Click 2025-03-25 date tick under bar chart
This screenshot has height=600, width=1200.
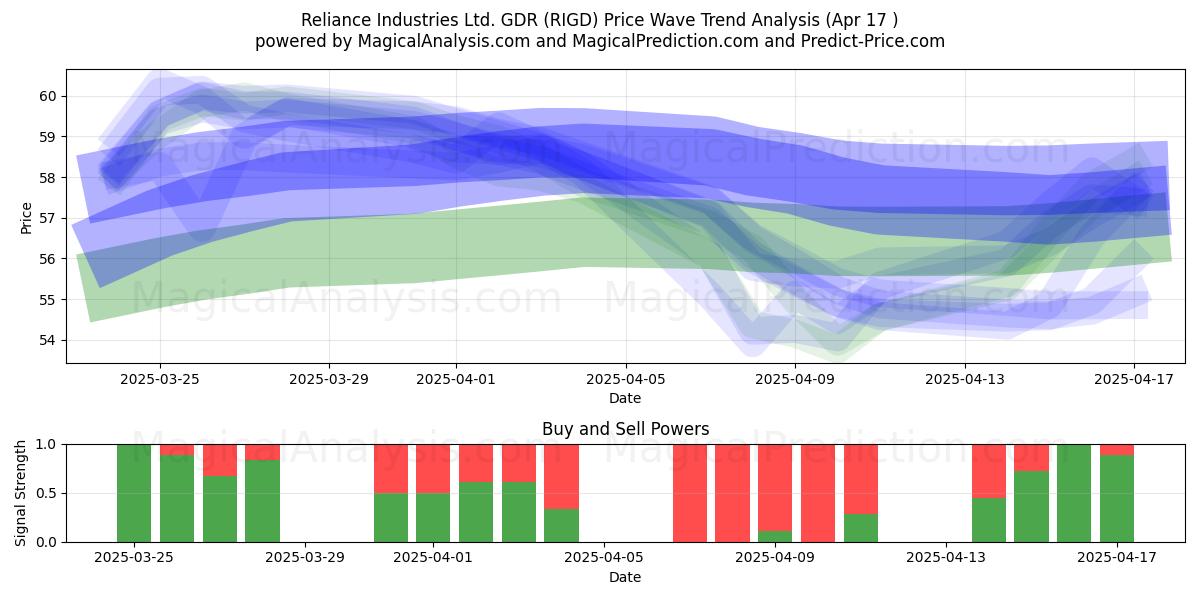(134, 558)
